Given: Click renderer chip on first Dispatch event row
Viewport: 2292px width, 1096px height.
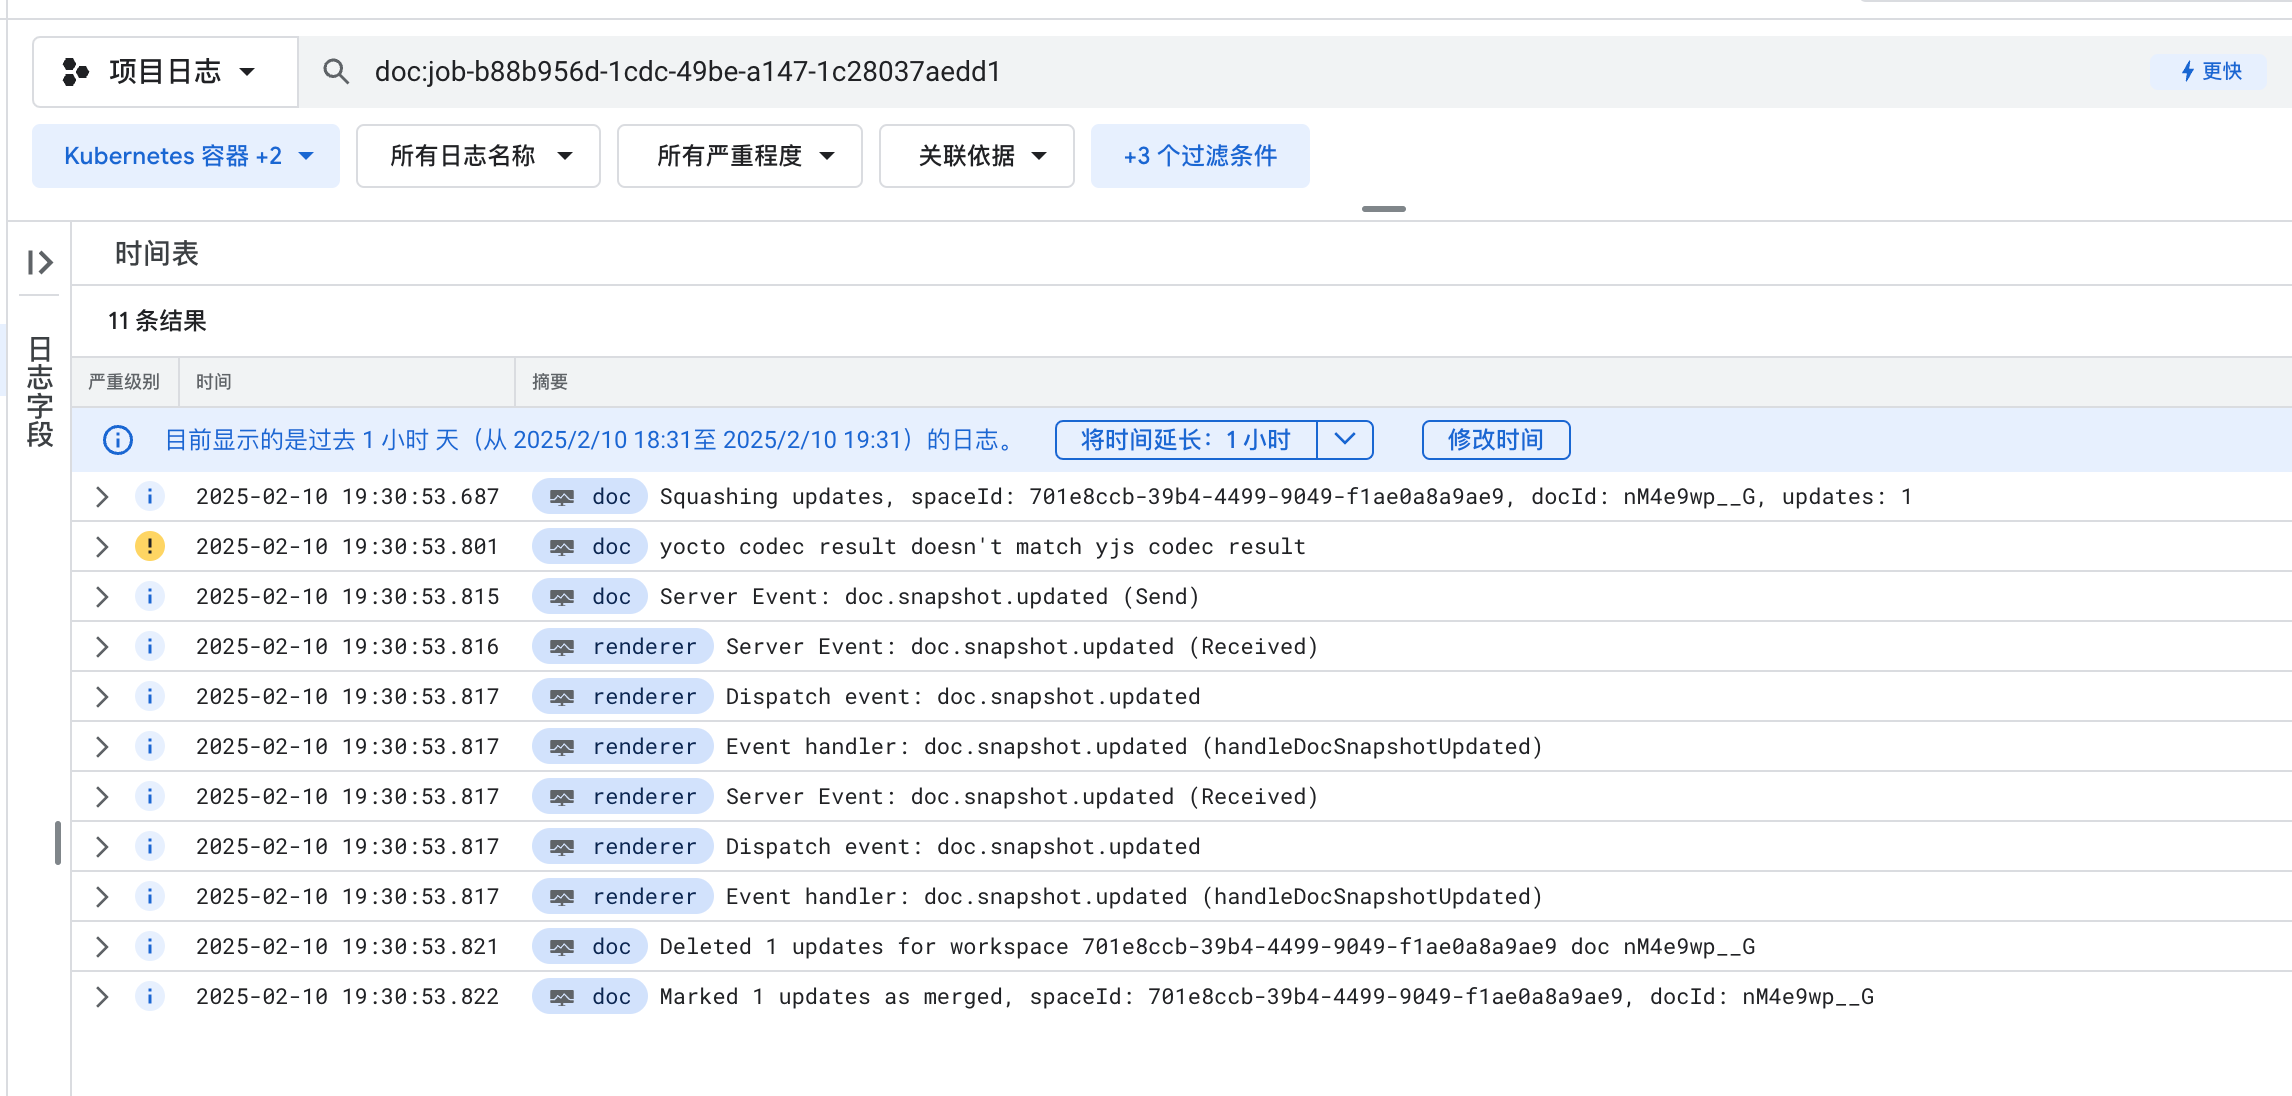Looking at the screenshot, I should 623,696.
